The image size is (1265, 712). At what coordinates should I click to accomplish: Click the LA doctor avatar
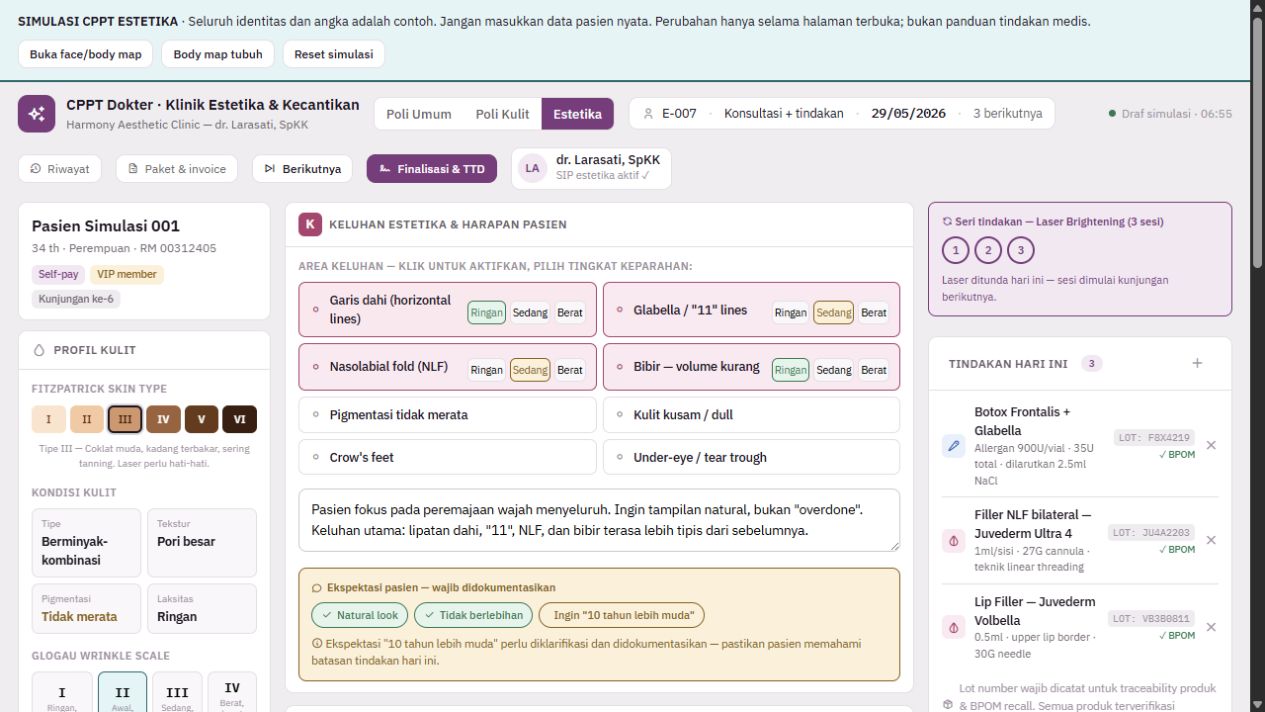(x=532, y=168)
